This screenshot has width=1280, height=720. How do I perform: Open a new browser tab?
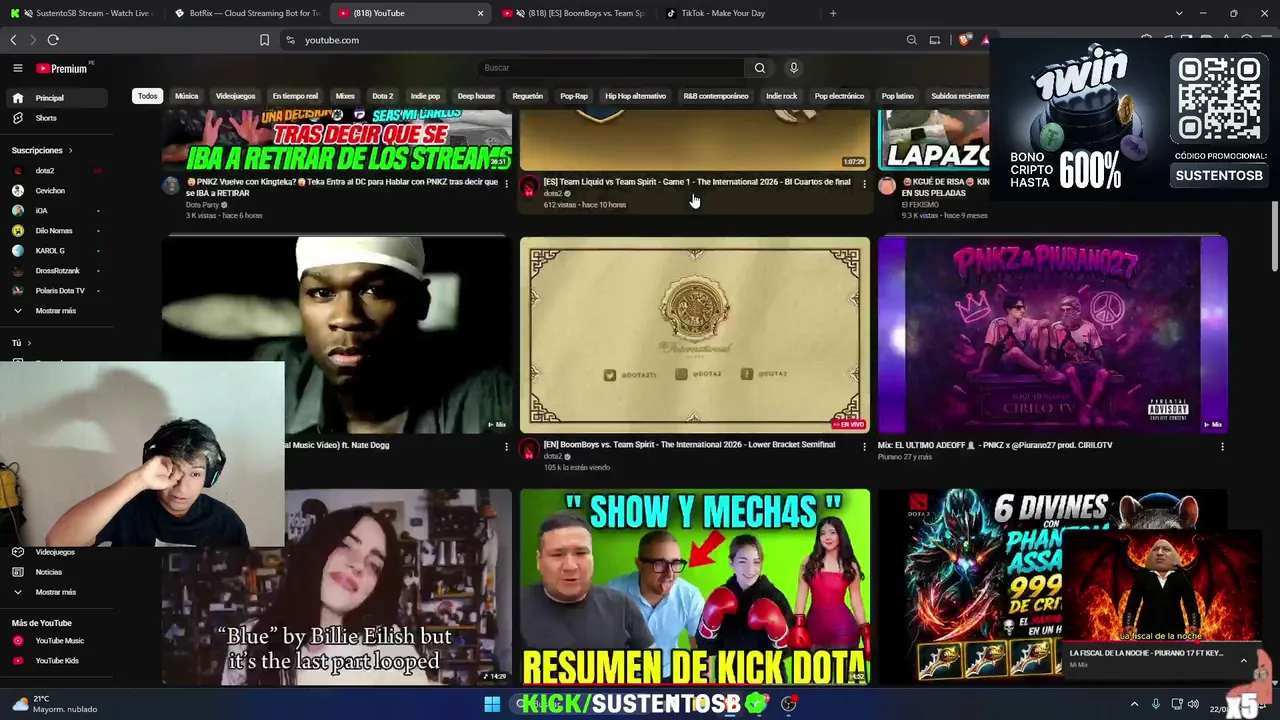(x=833, y=13)
